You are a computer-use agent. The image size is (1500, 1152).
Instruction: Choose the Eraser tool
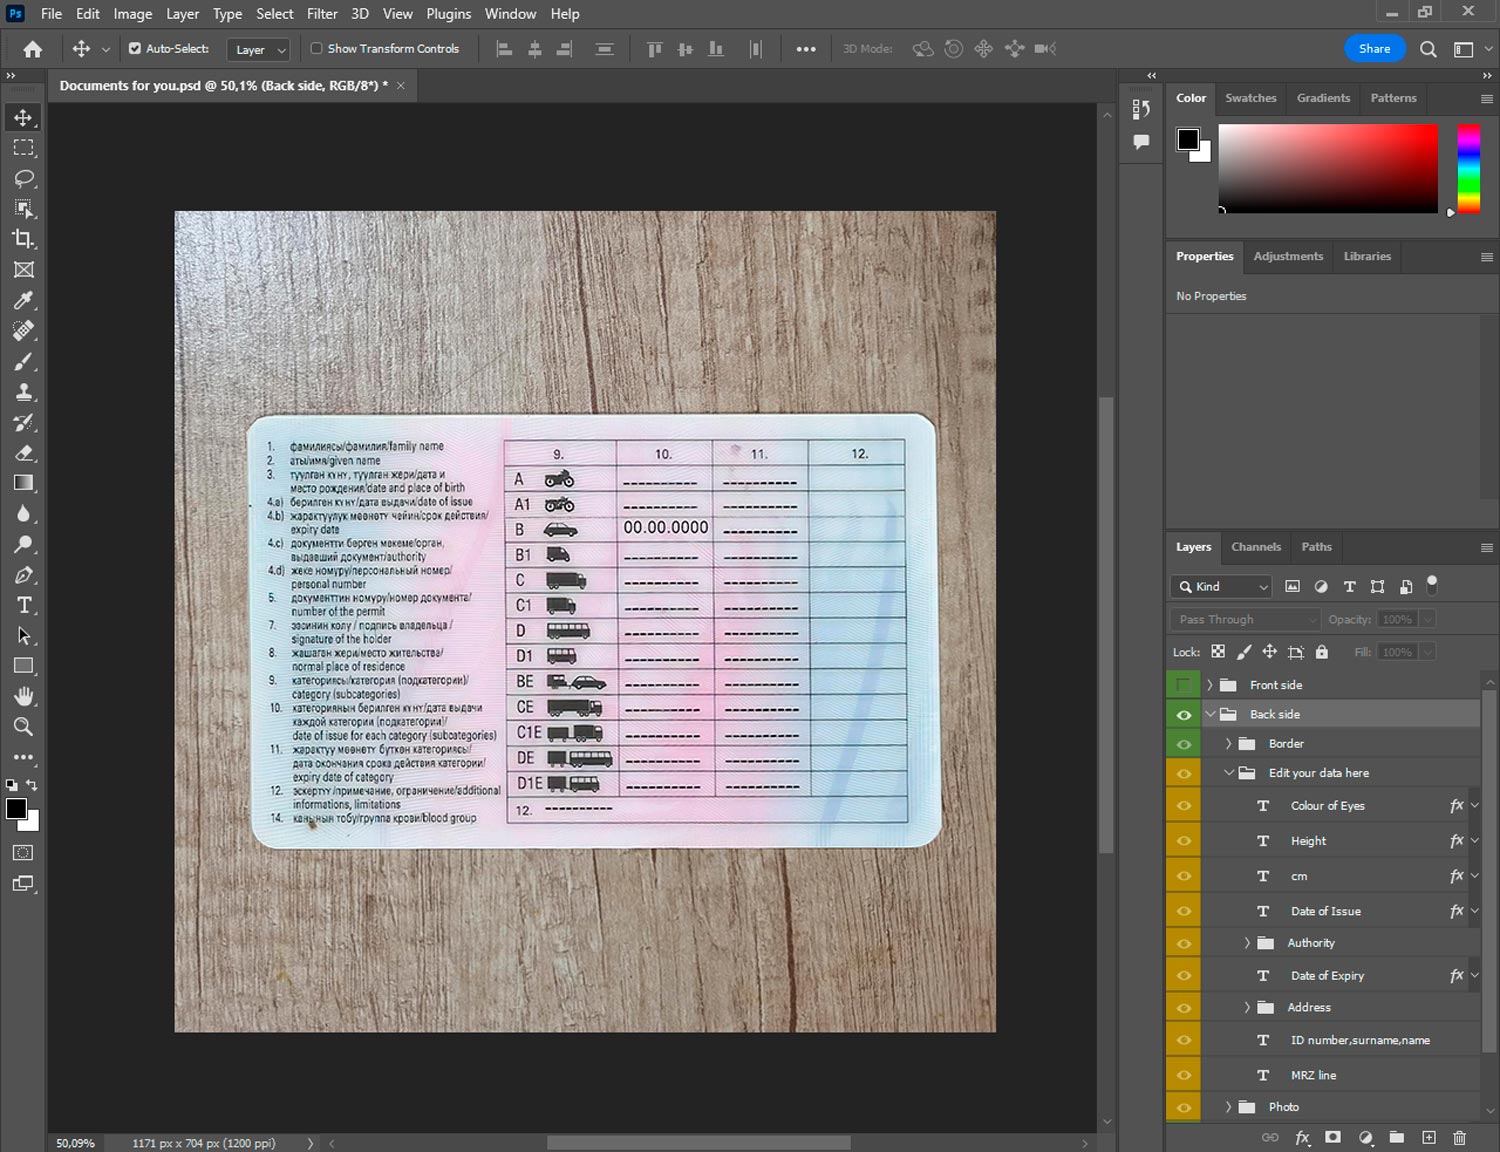click(24, 453)
